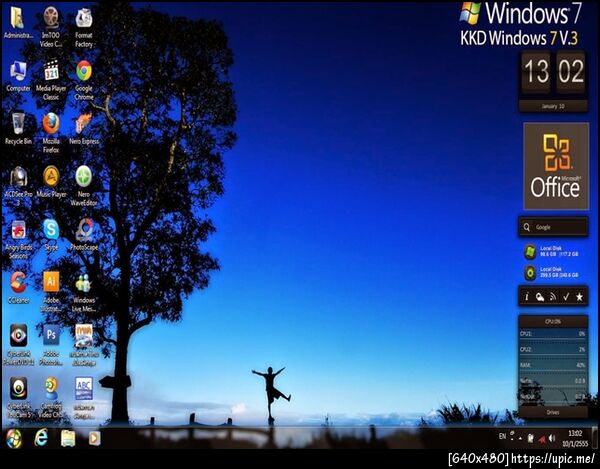Viewport: 600px width, 469px height.
Task: Launch Internet Explorer from taskbar
Action: point(41,438)
